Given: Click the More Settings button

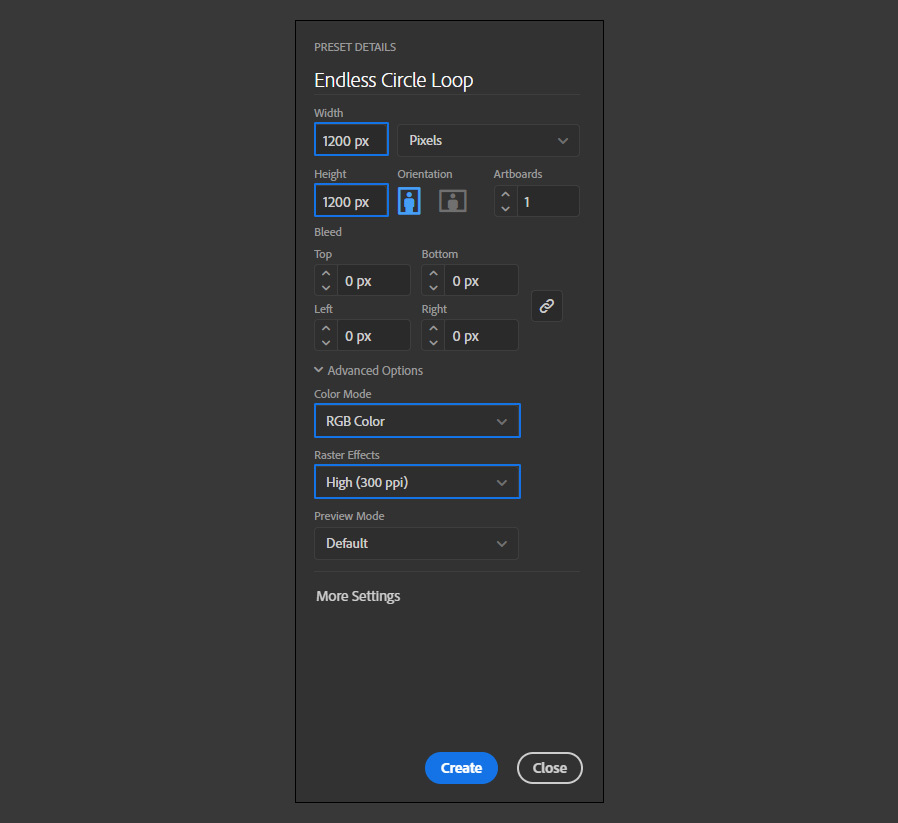Looking at the screenshot, I should click(358, 596).
